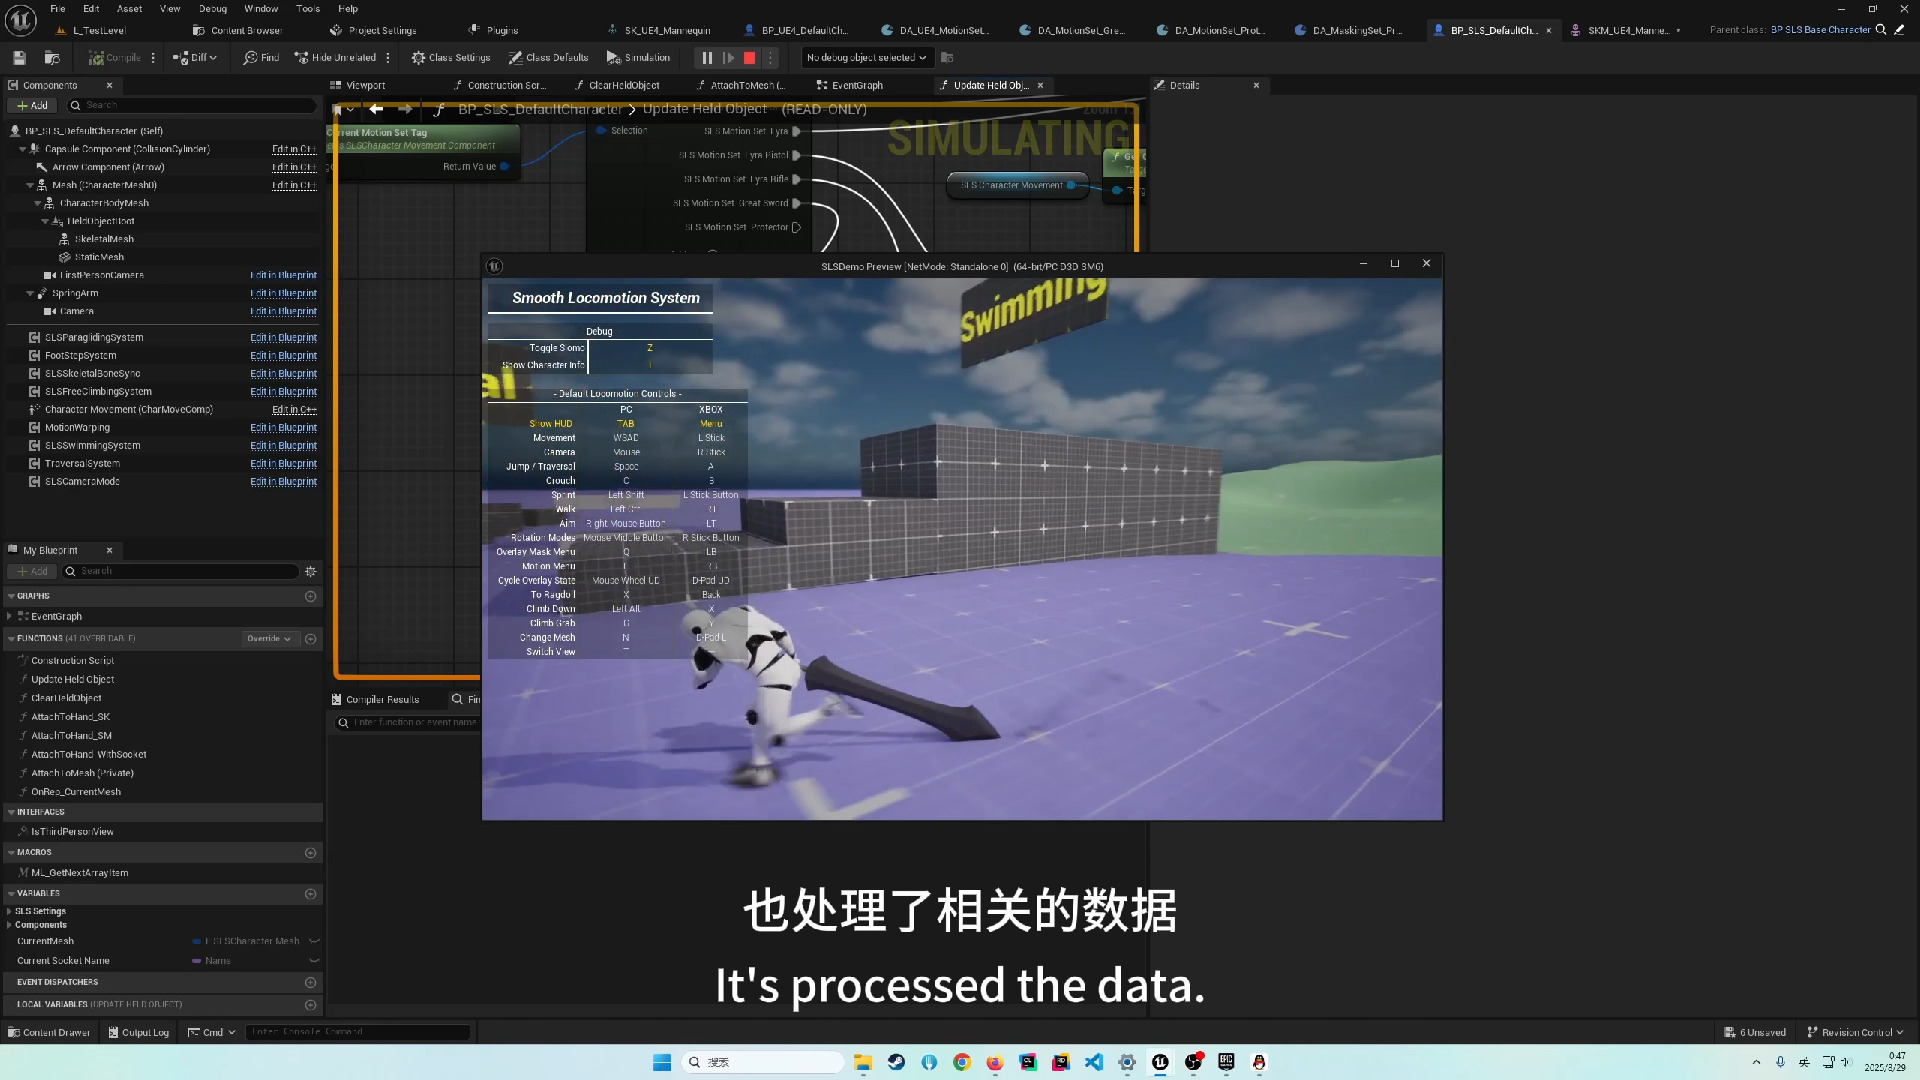Add a new macro with plus icon
This screenshot has height=1080, width=1920.
(x=311, y=853)
